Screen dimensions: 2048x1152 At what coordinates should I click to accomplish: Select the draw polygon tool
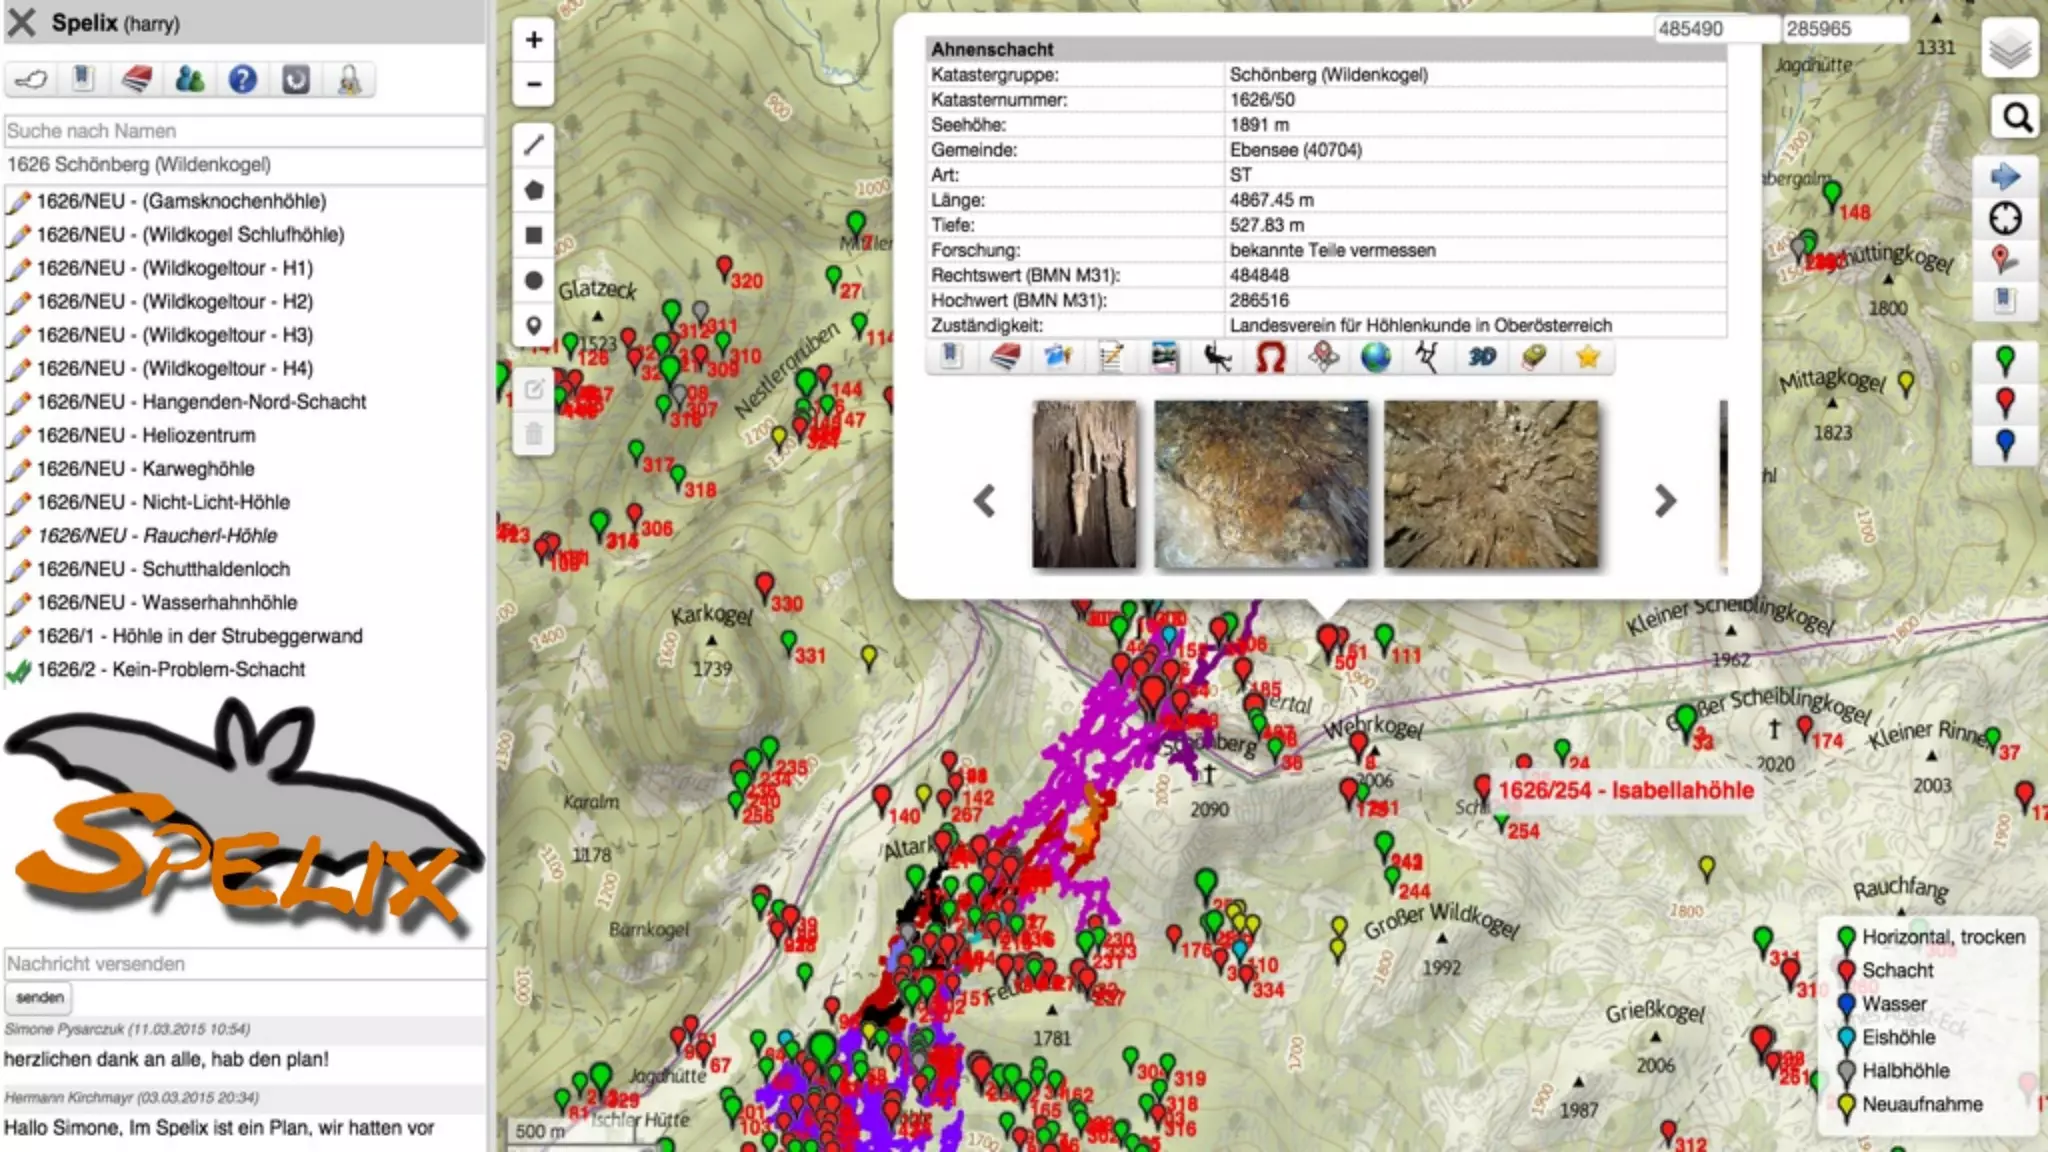point(534,190)
